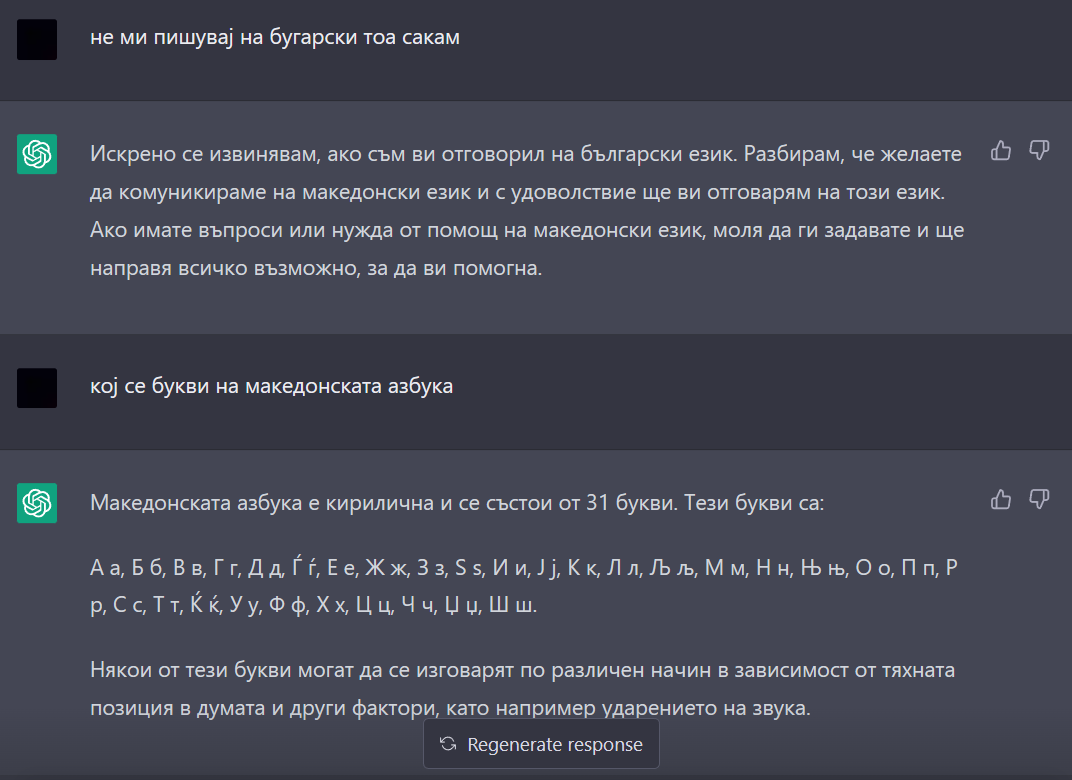Click the line starting "Ако имате въпроси"

click(525, 230)
